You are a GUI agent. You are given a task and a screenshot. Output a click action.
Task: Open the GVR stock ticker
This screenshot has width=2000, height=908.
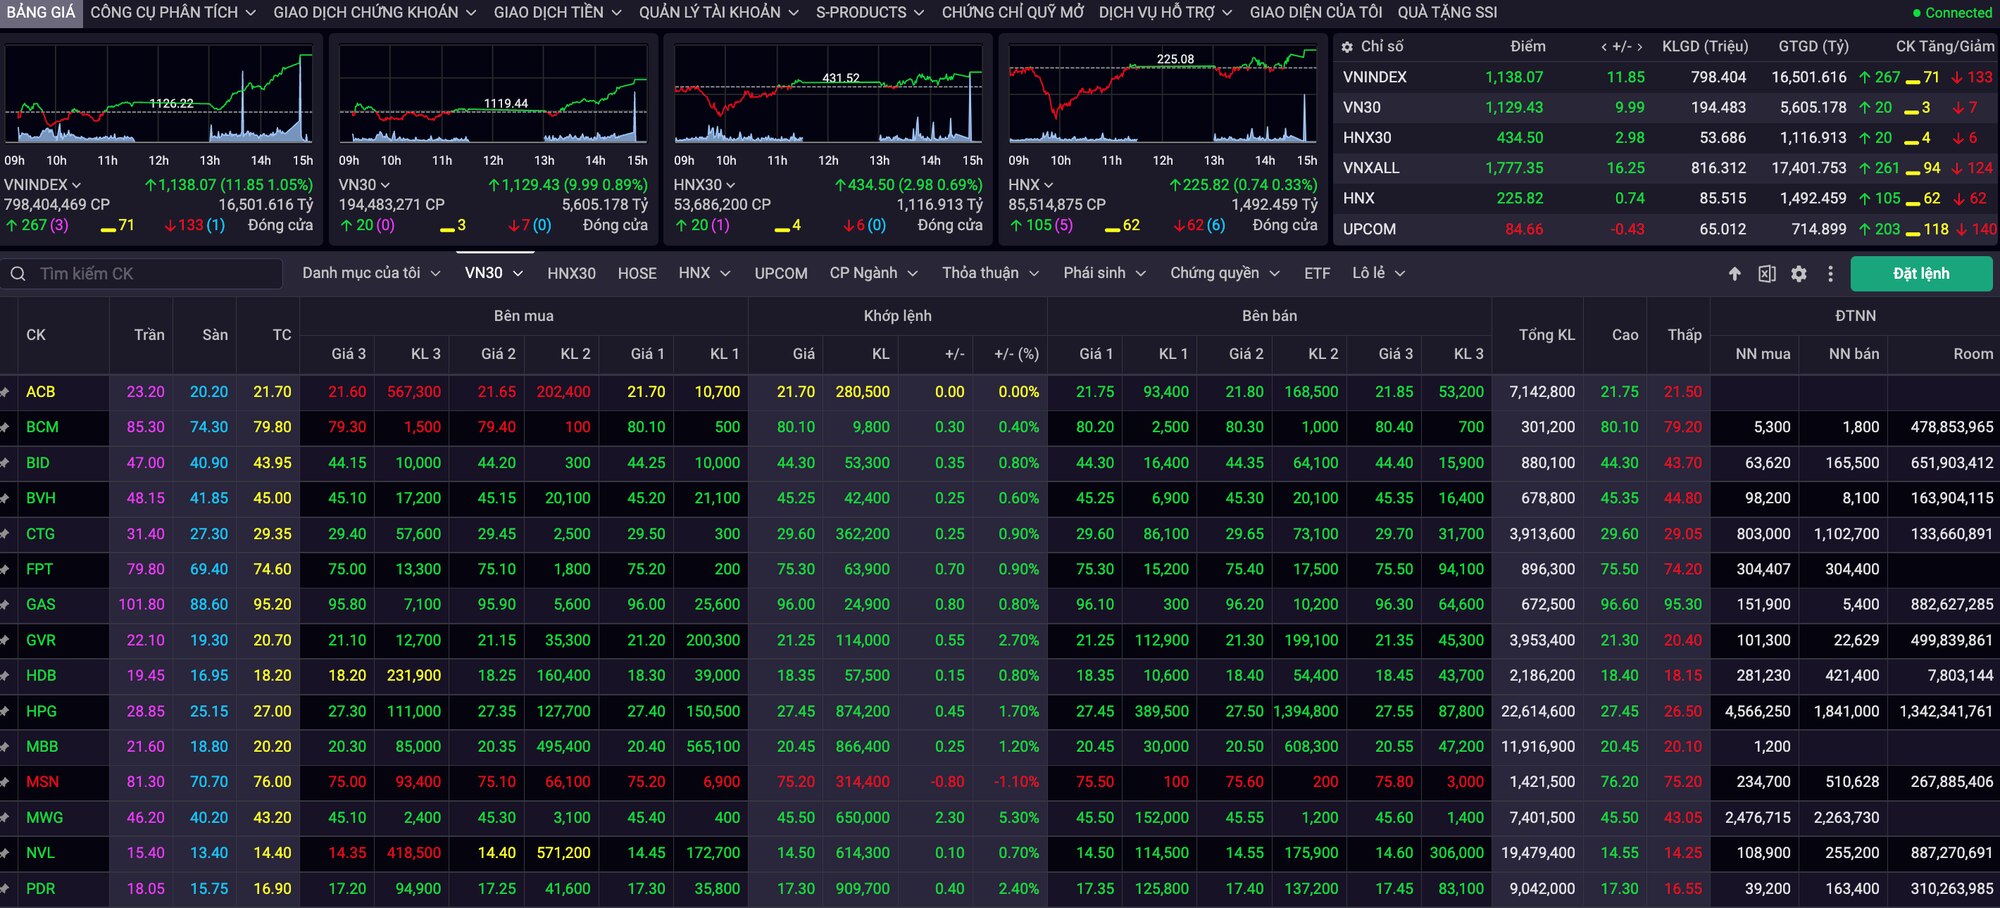click(x=41, y=640)
